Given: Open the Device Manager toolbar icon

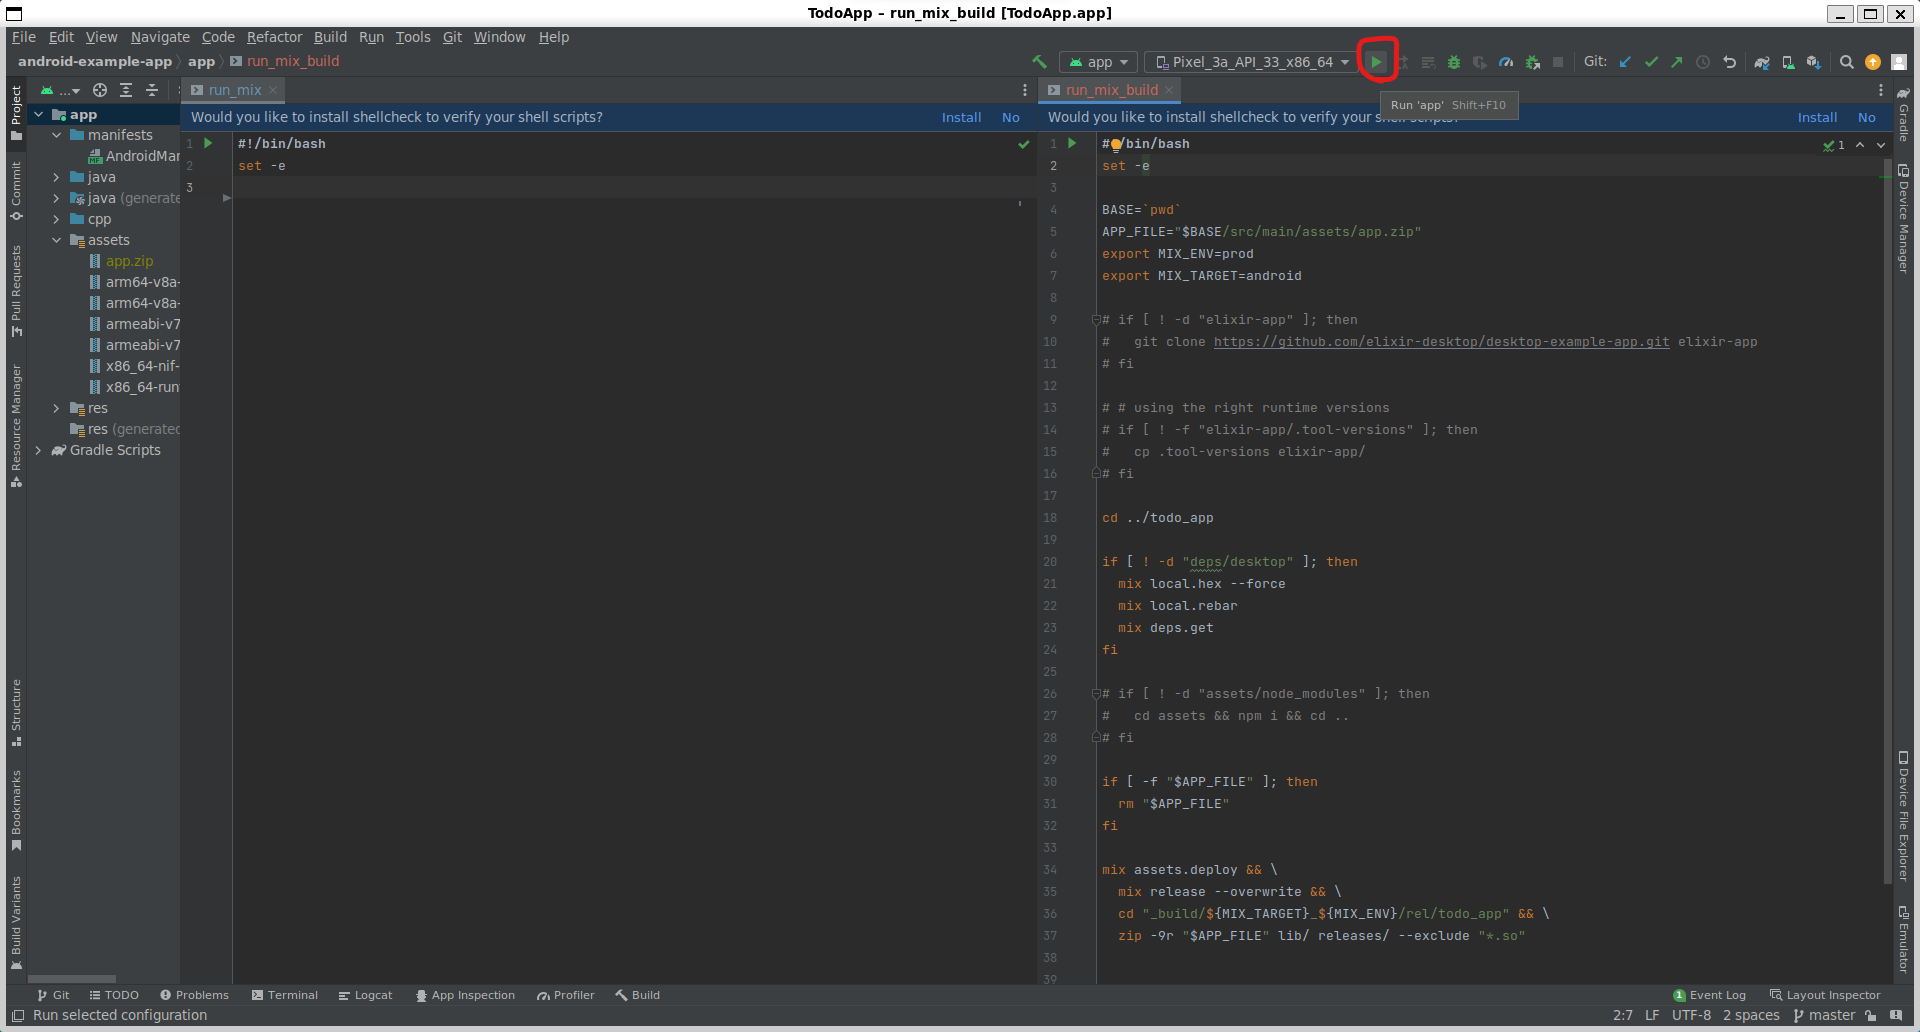Looking at the screenshot, I should (1788, 62).
